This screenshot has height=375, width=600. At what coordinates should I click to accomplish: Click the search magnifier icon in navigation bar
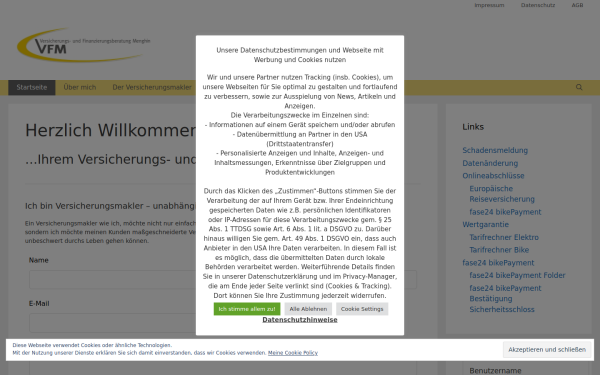point(579,87)
